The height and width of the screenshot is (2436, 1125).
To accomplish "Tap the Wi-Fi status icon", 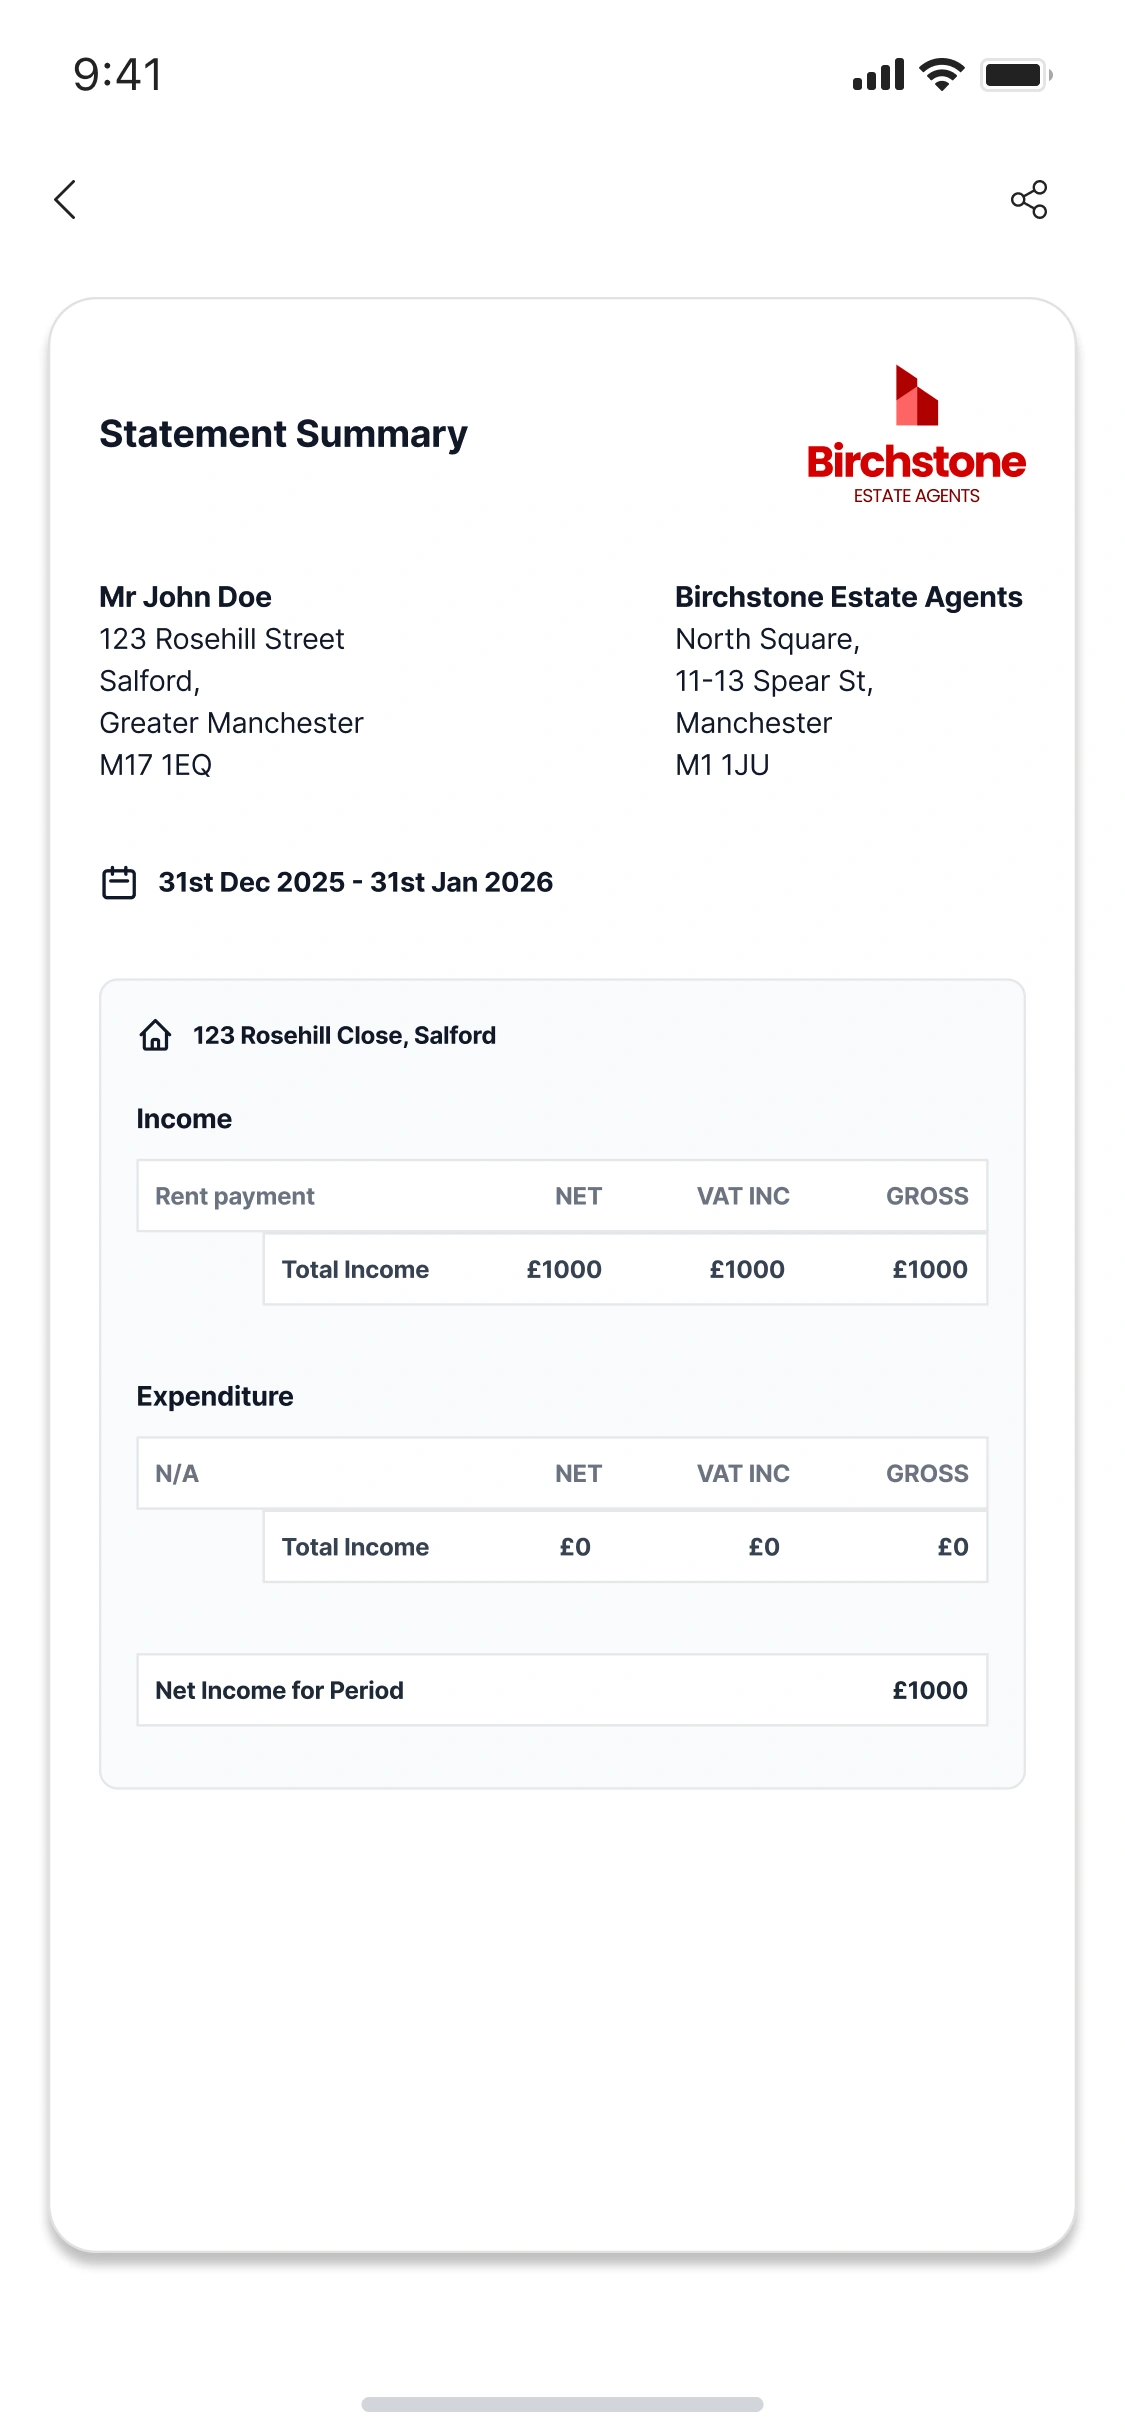I will pyautogui.click(x=941, y=75).
